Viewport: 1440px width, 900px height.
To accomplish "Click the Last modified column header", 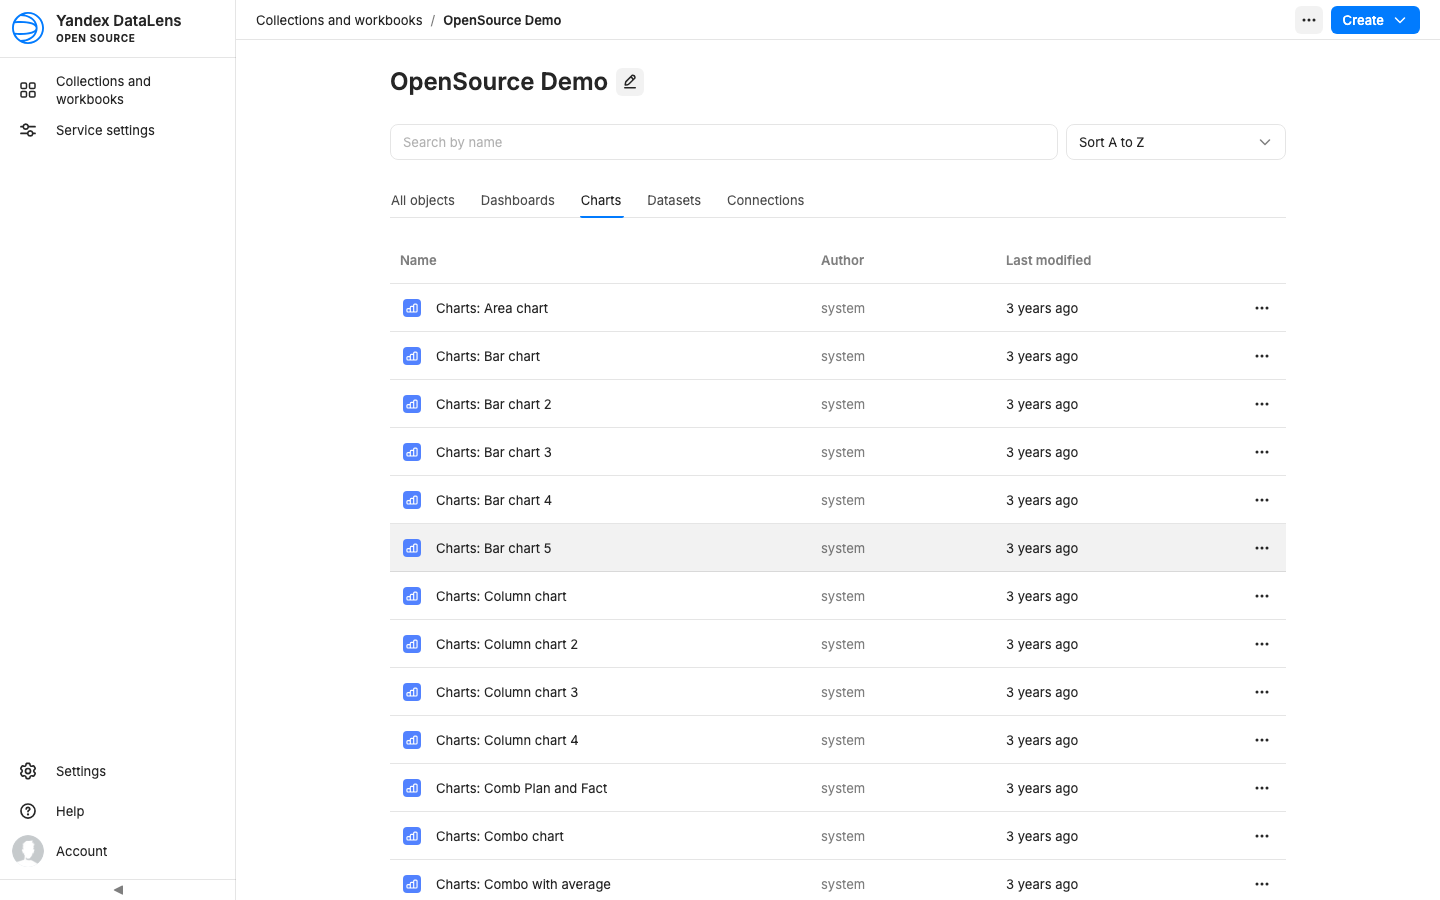I will pyautogui.click(x=1048, y=260).
